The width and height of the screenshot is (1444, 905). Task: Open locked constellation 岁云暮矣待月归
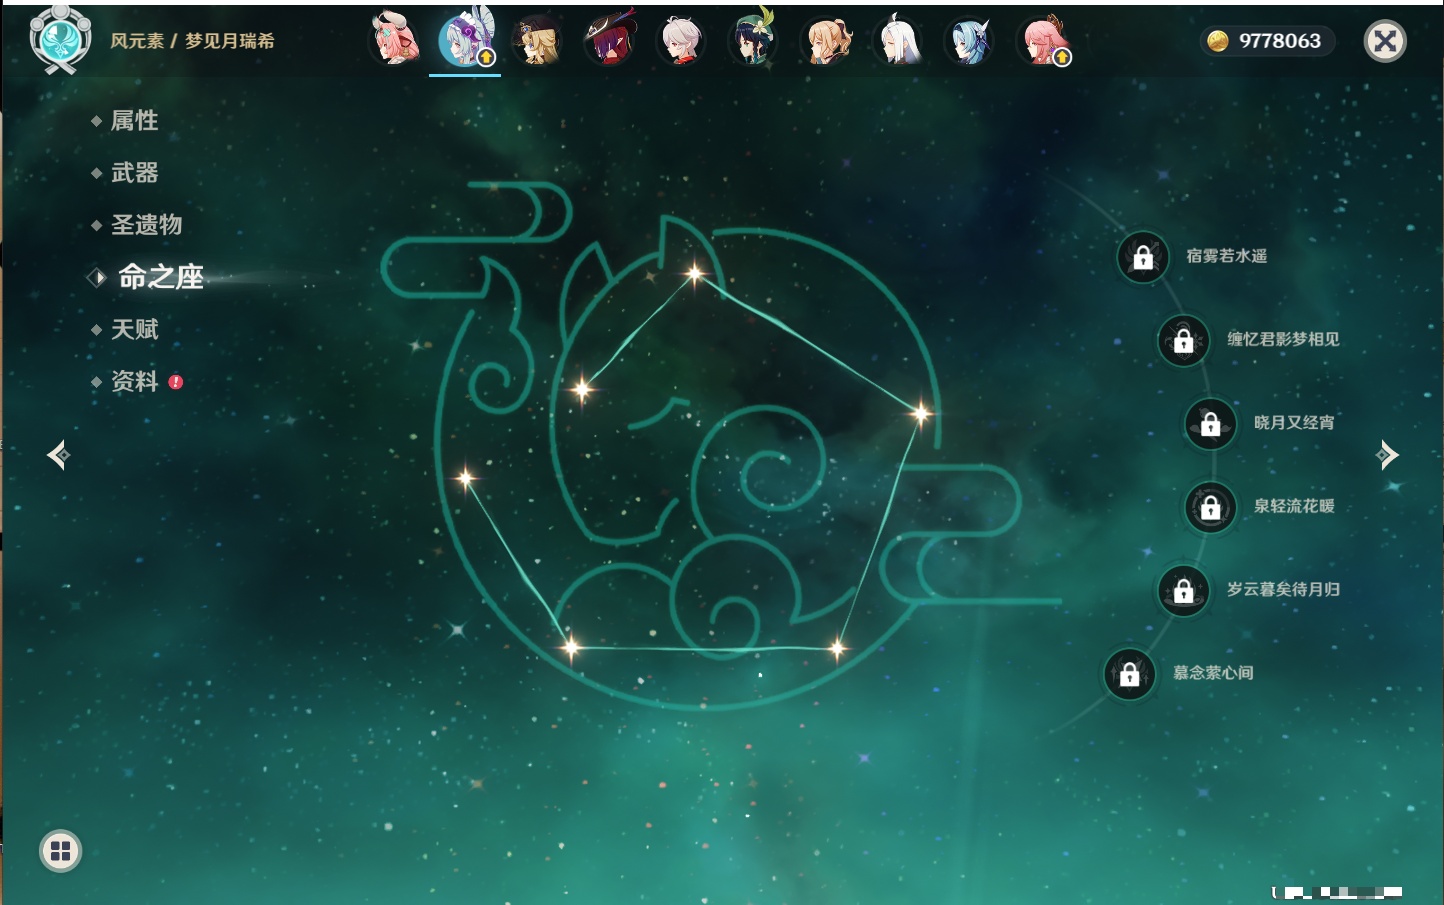pyautogui.click(x=1184, y=590)
